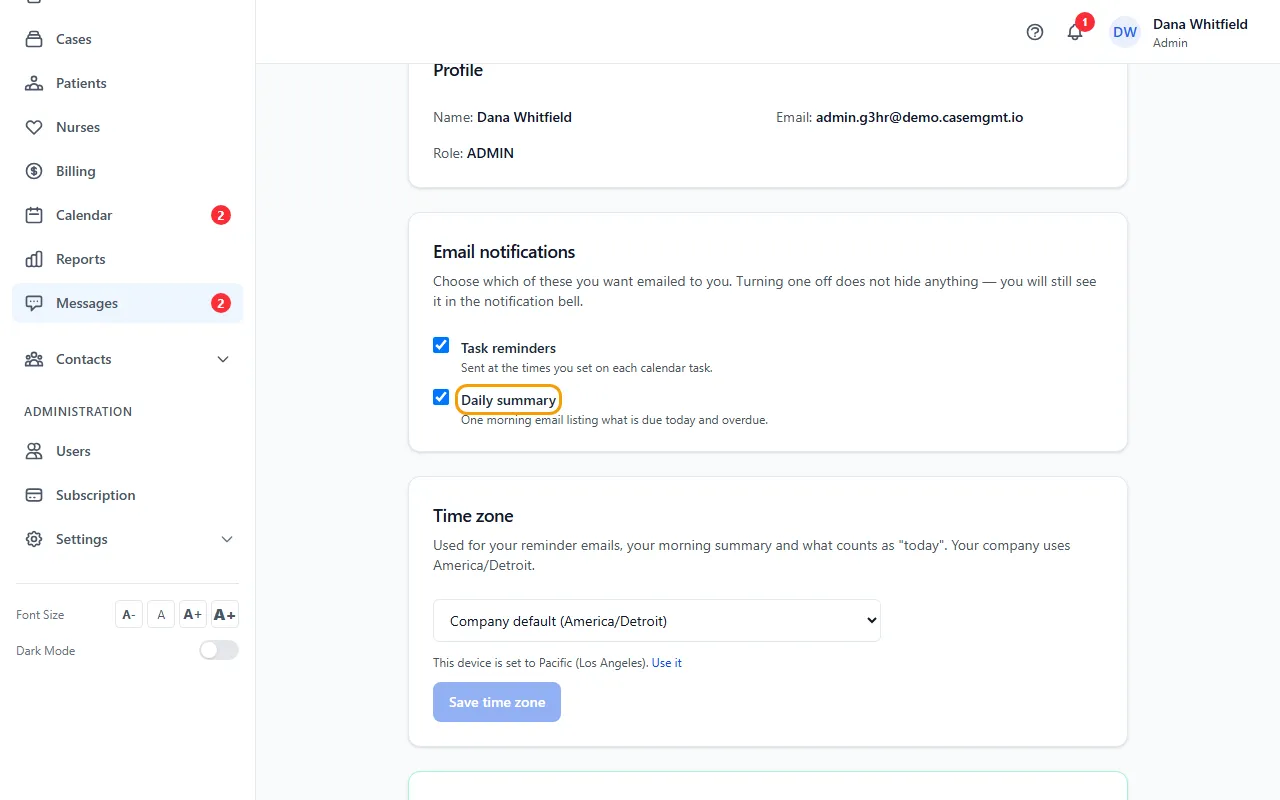The height and width of the screenshot is (800, 1280).
Task: Open the Cases menu item
Action: pos(127,39)
